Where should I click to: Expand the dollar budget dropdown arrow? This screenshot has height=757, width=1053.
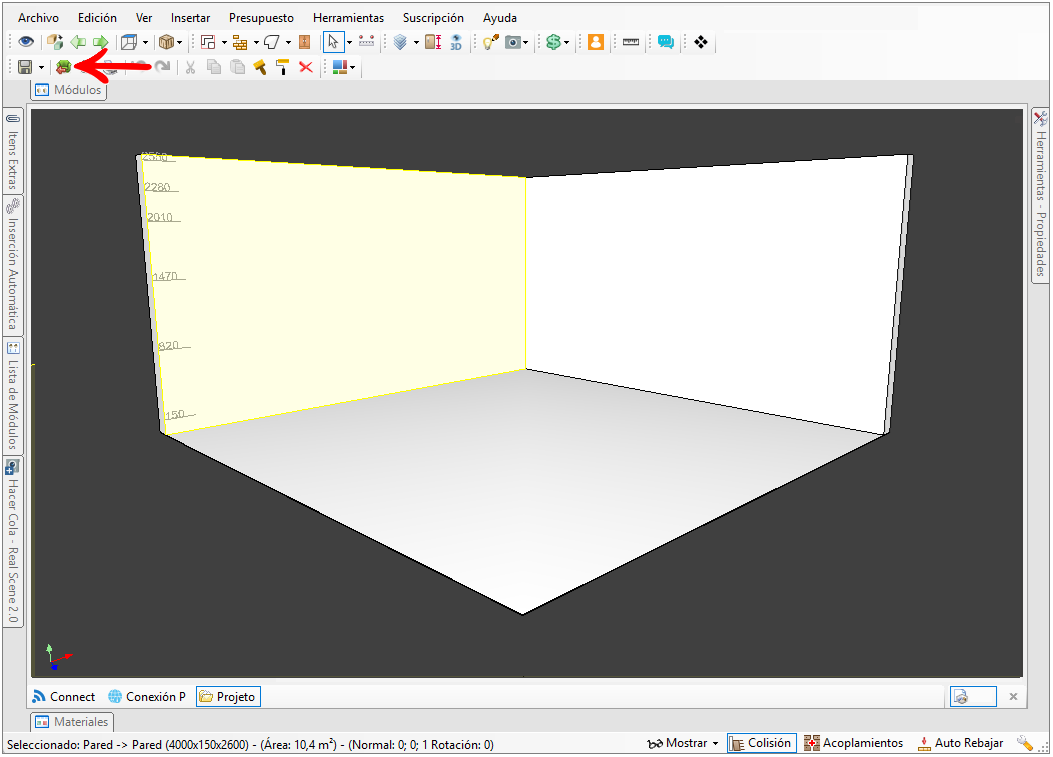pyautogui.click(x=567, y=42)
